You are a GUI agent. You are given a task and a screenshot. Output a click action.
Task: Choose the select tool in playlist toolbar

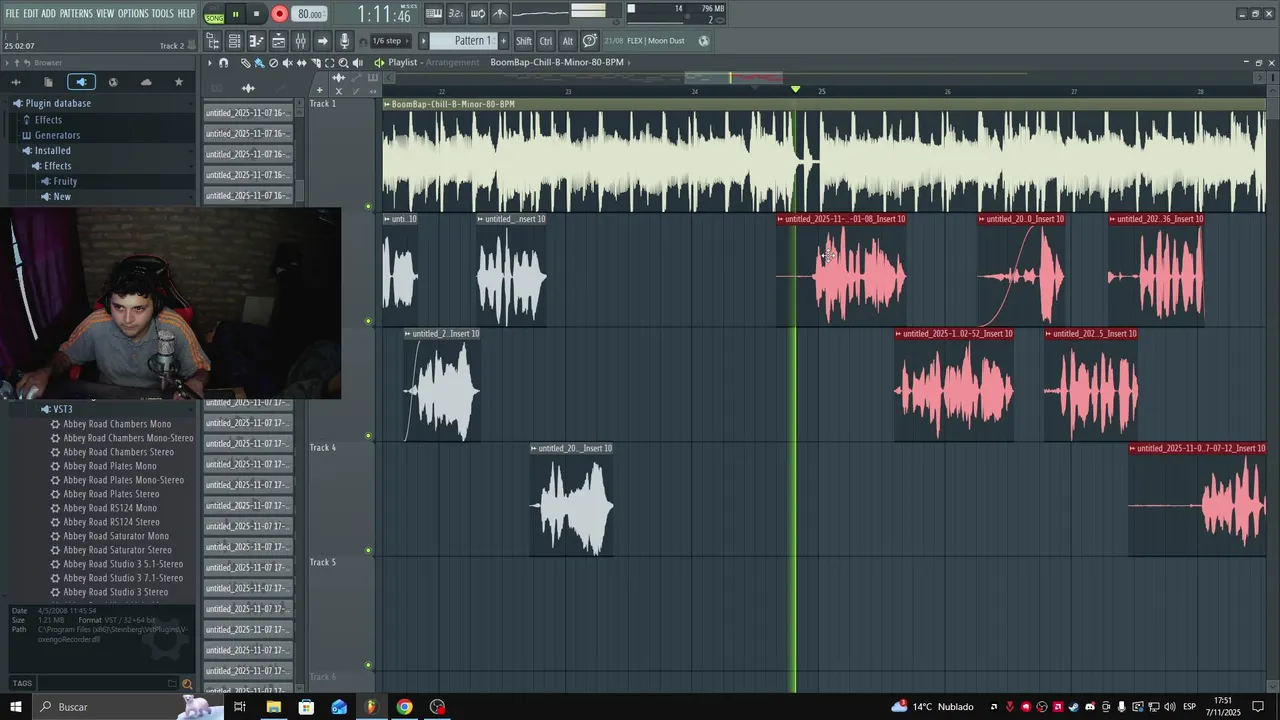click(329, 63)
